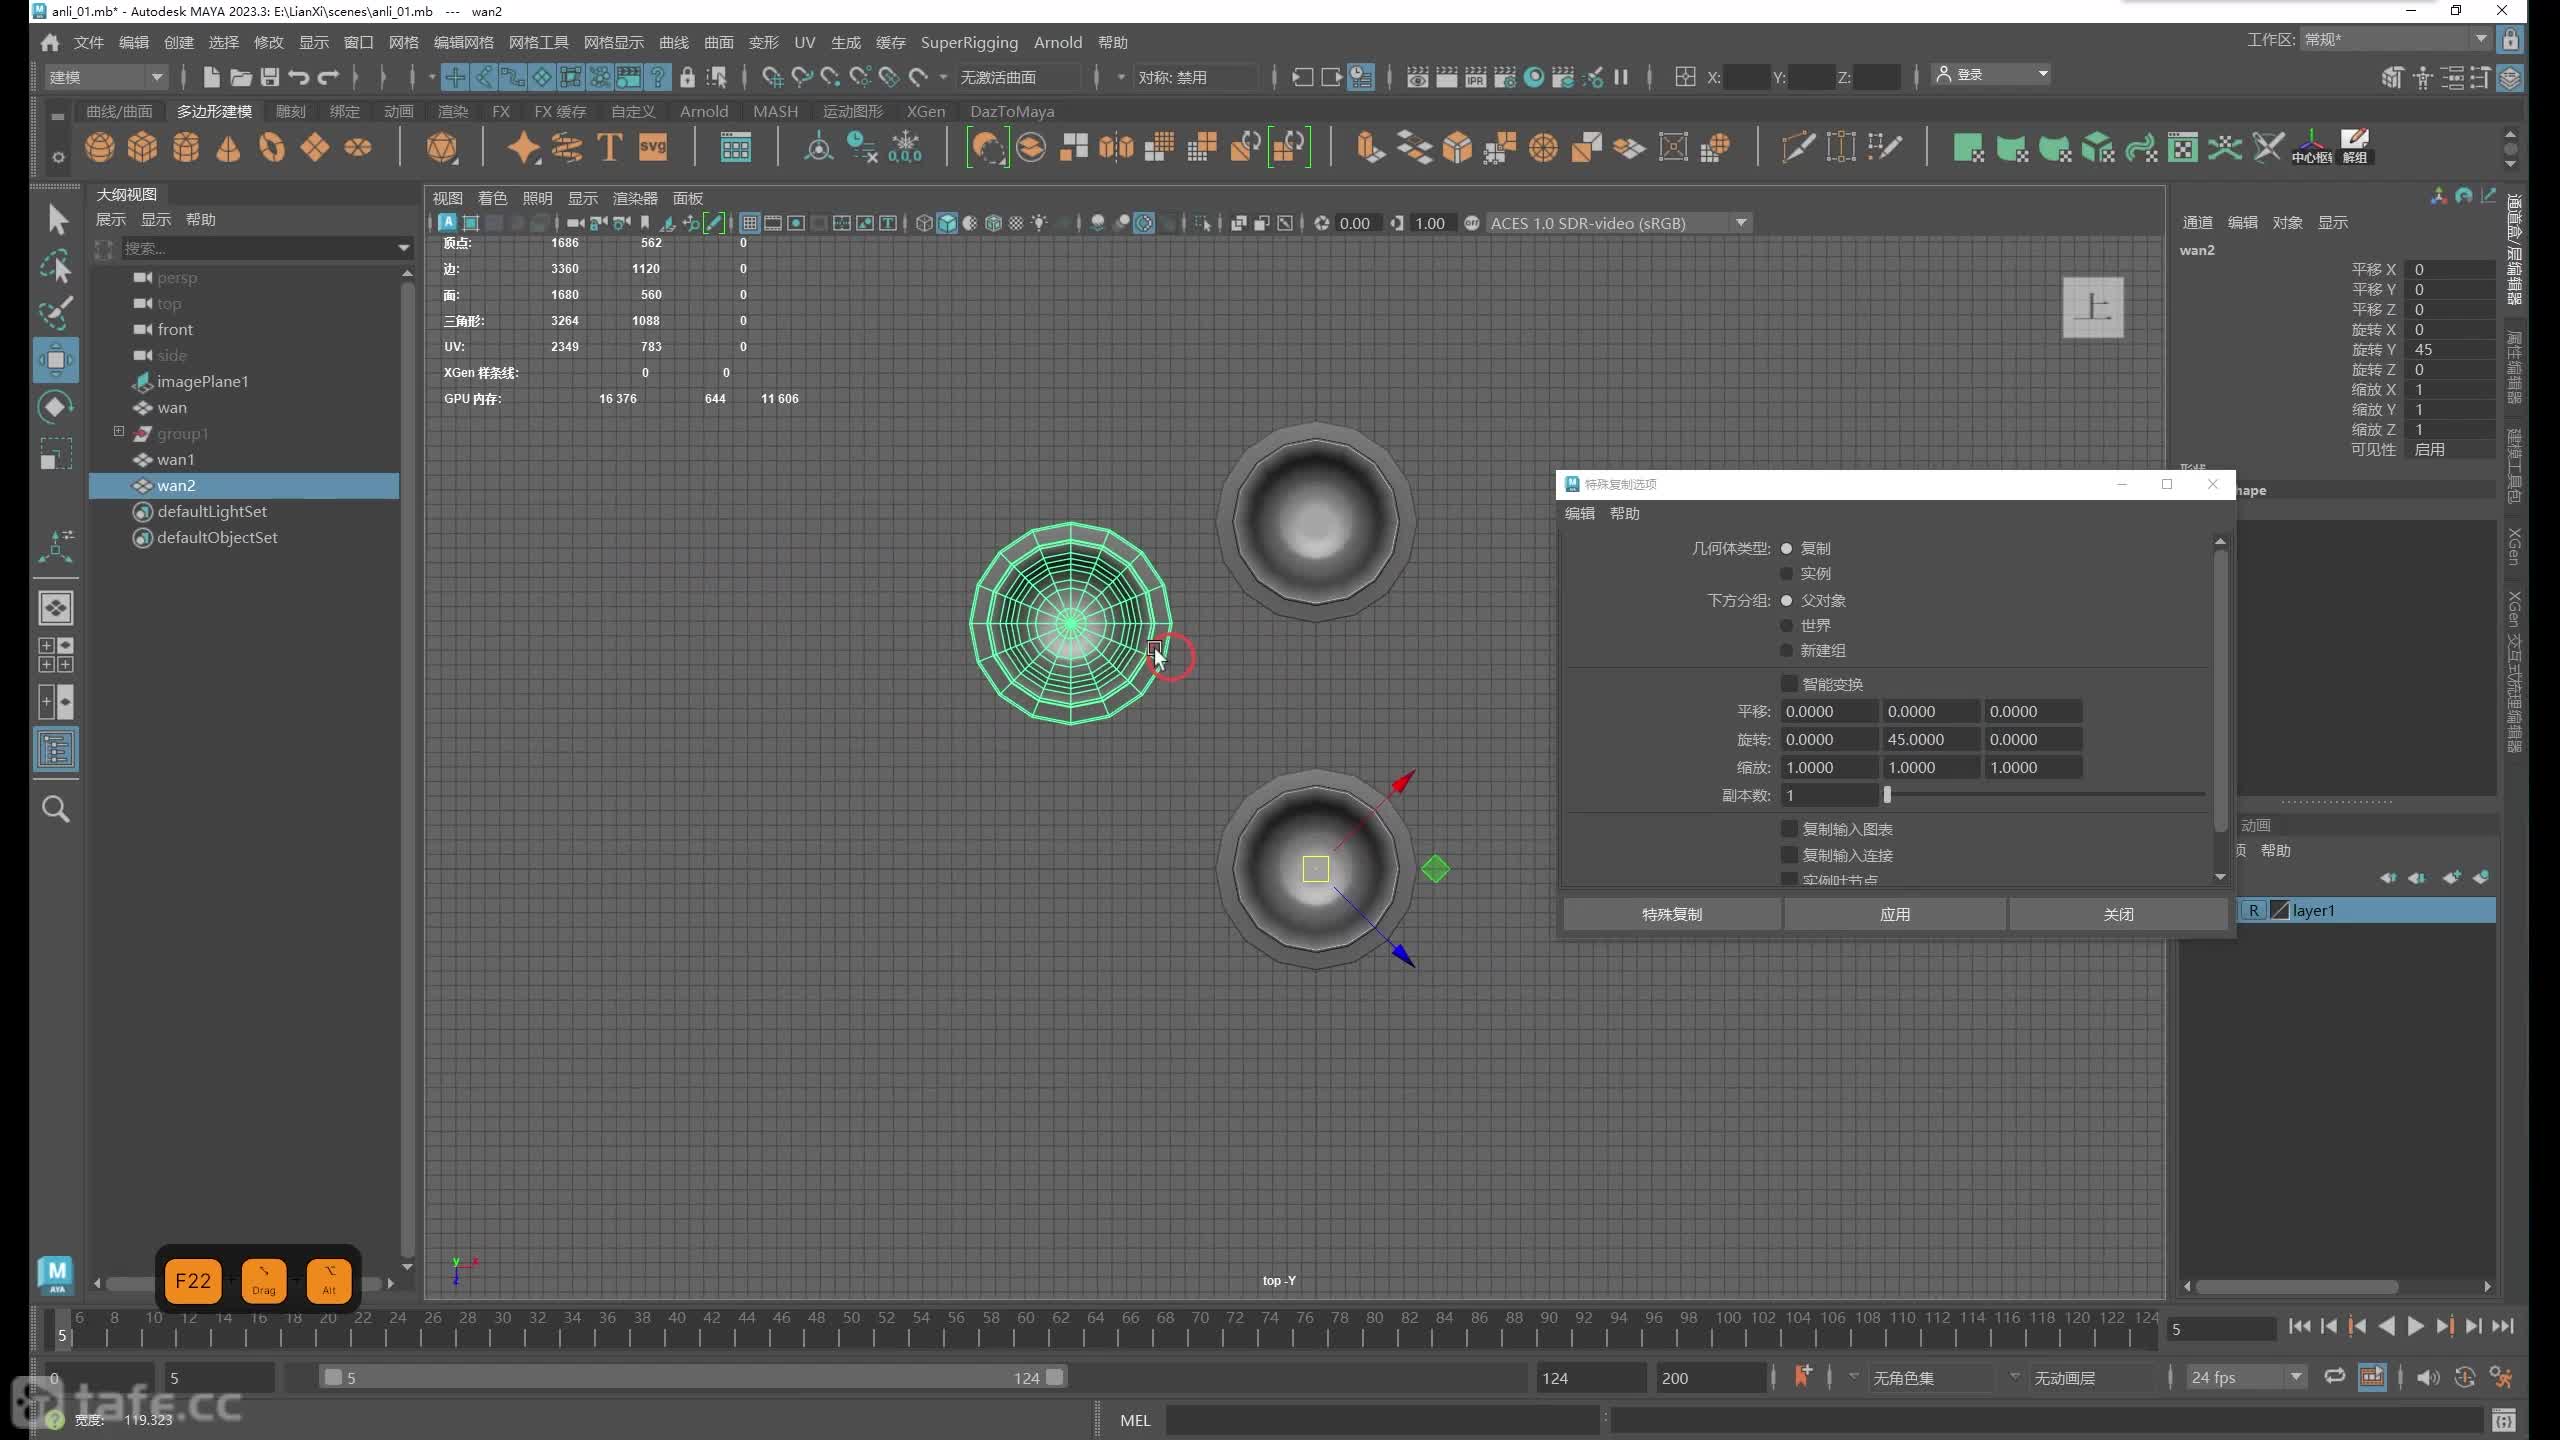Select the polygon cube shelf icon
Screen dimensions: 2560x1440
click(142, 148)
